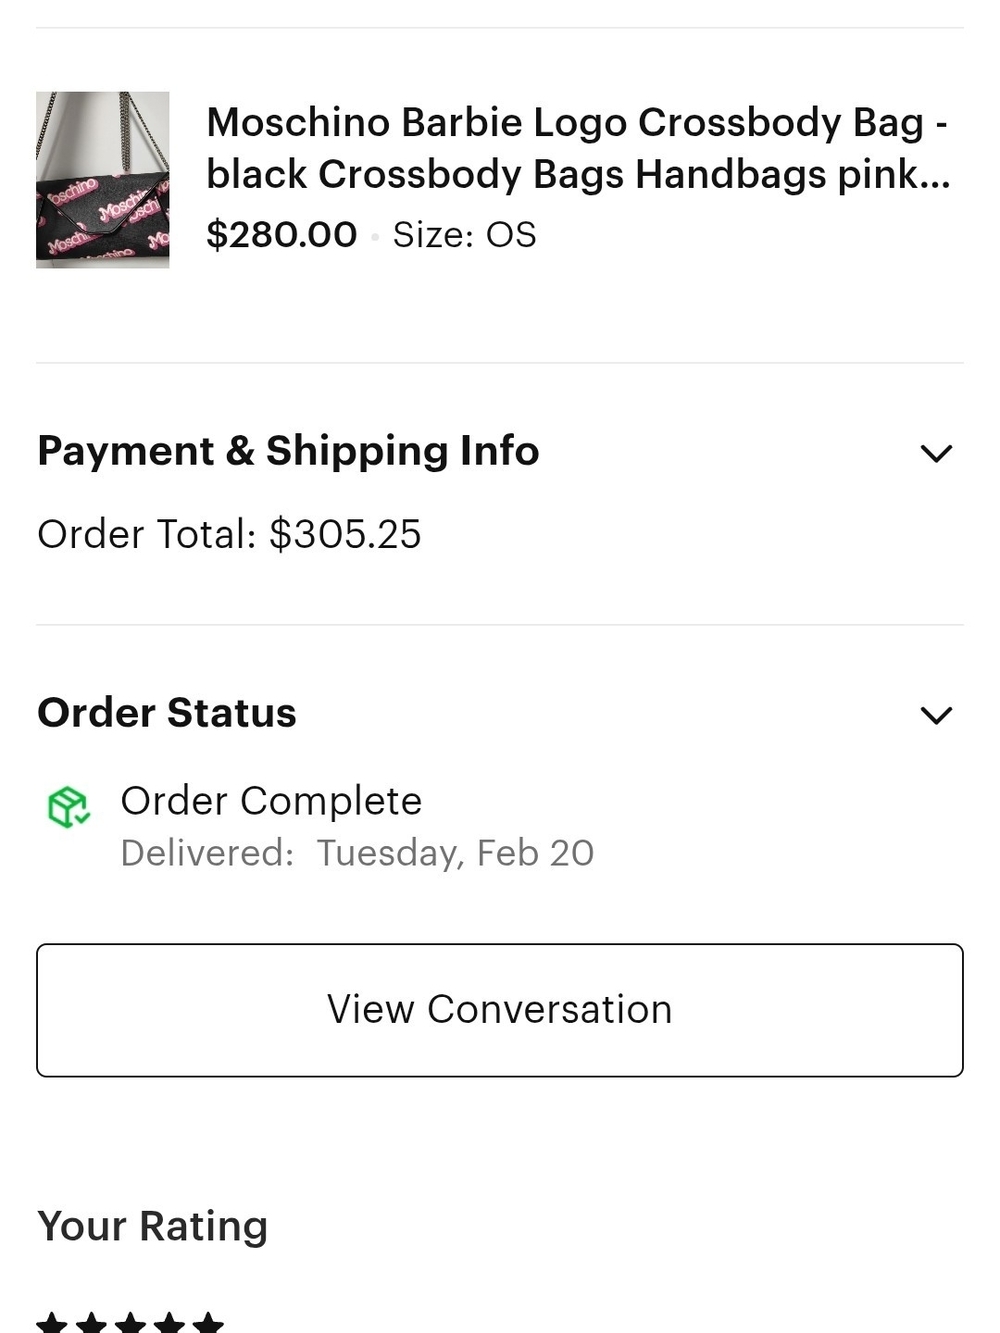Tap the Size: OS label

click(x=464, y=235)
